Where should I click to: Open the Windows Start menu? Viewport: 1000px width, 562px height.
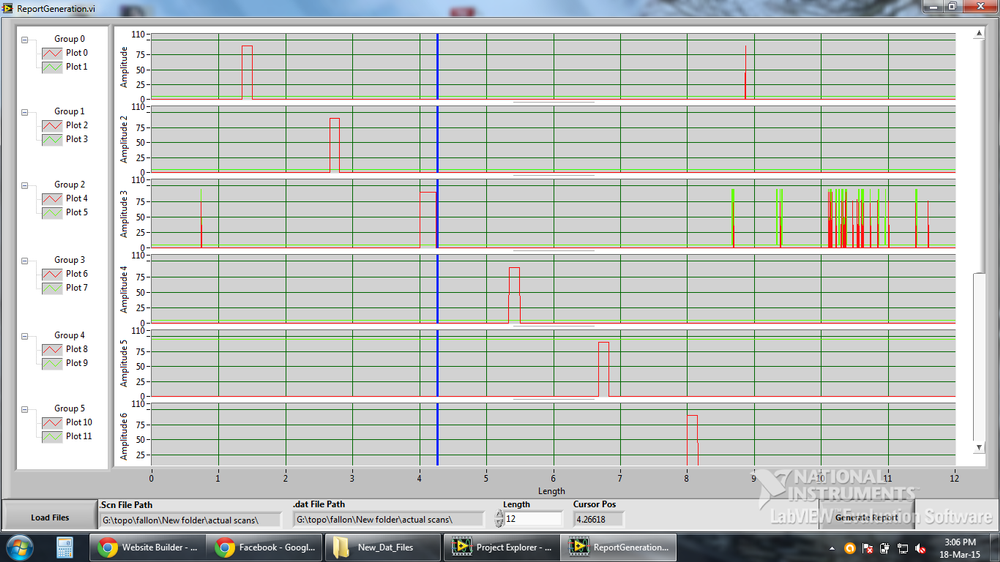tap(19, 547)
